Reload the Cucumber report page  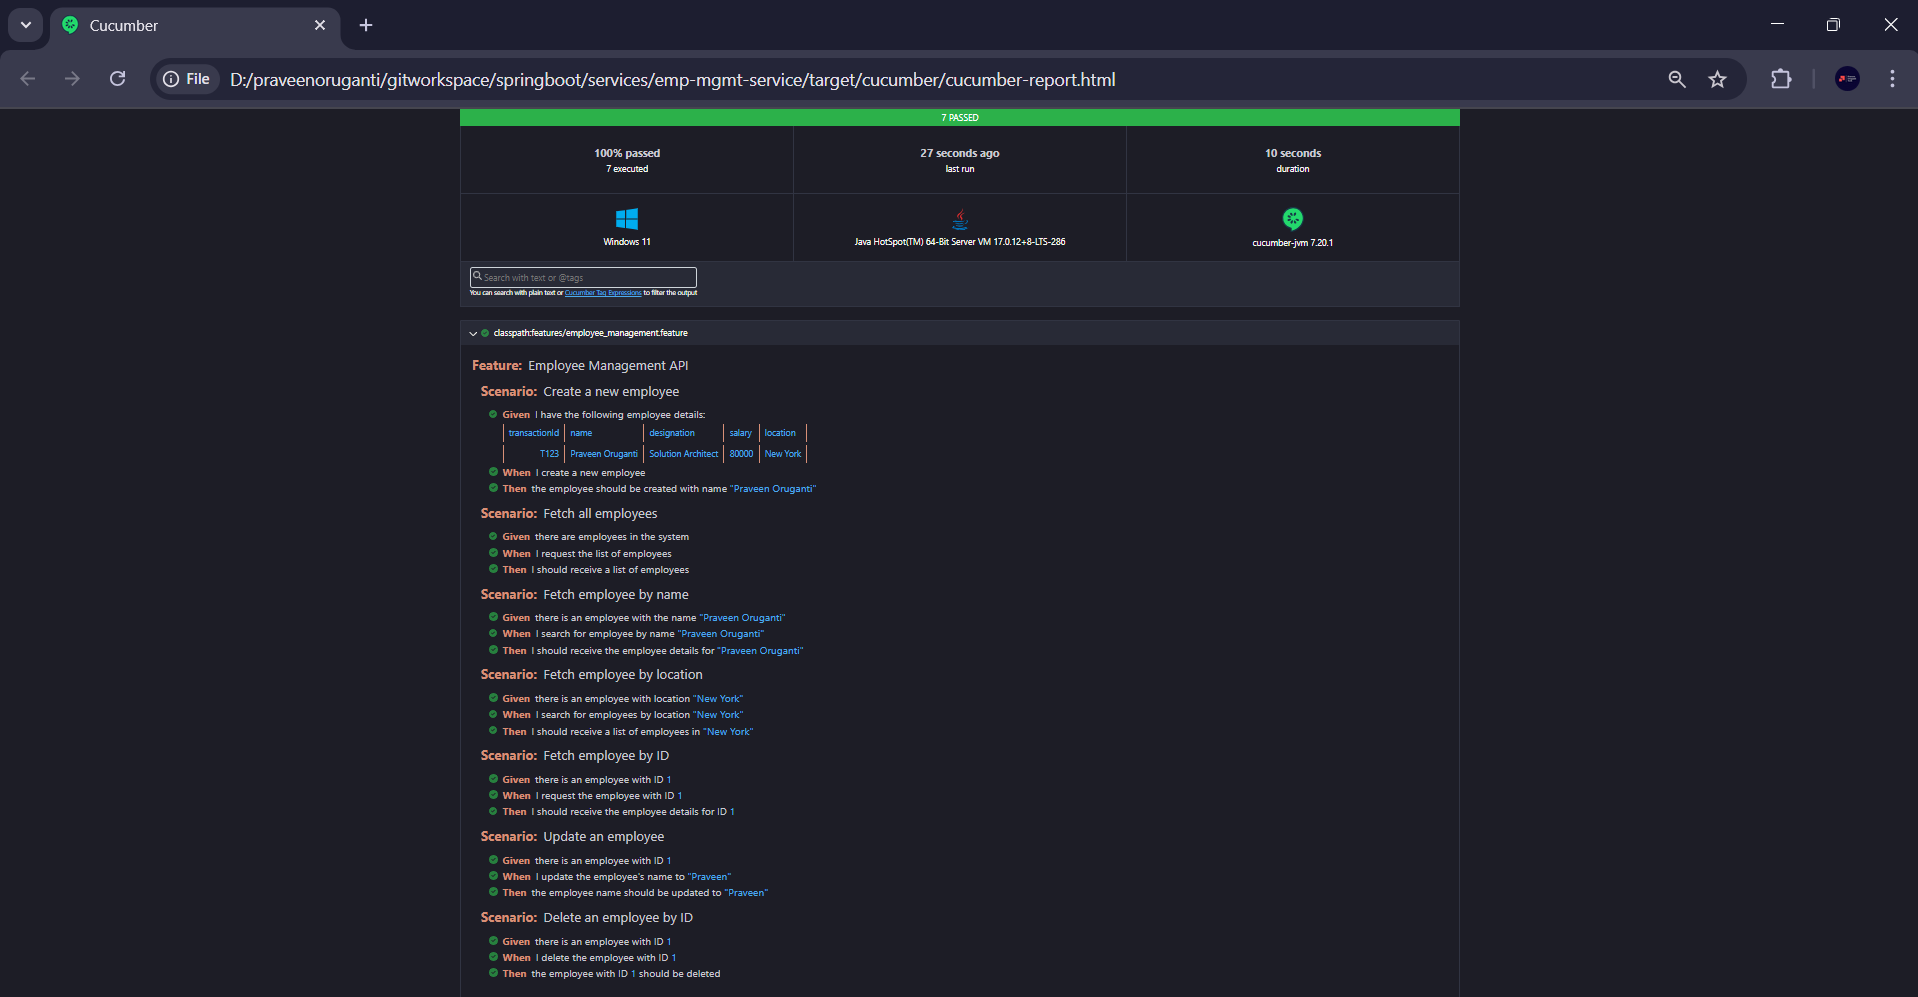(117, 79)
